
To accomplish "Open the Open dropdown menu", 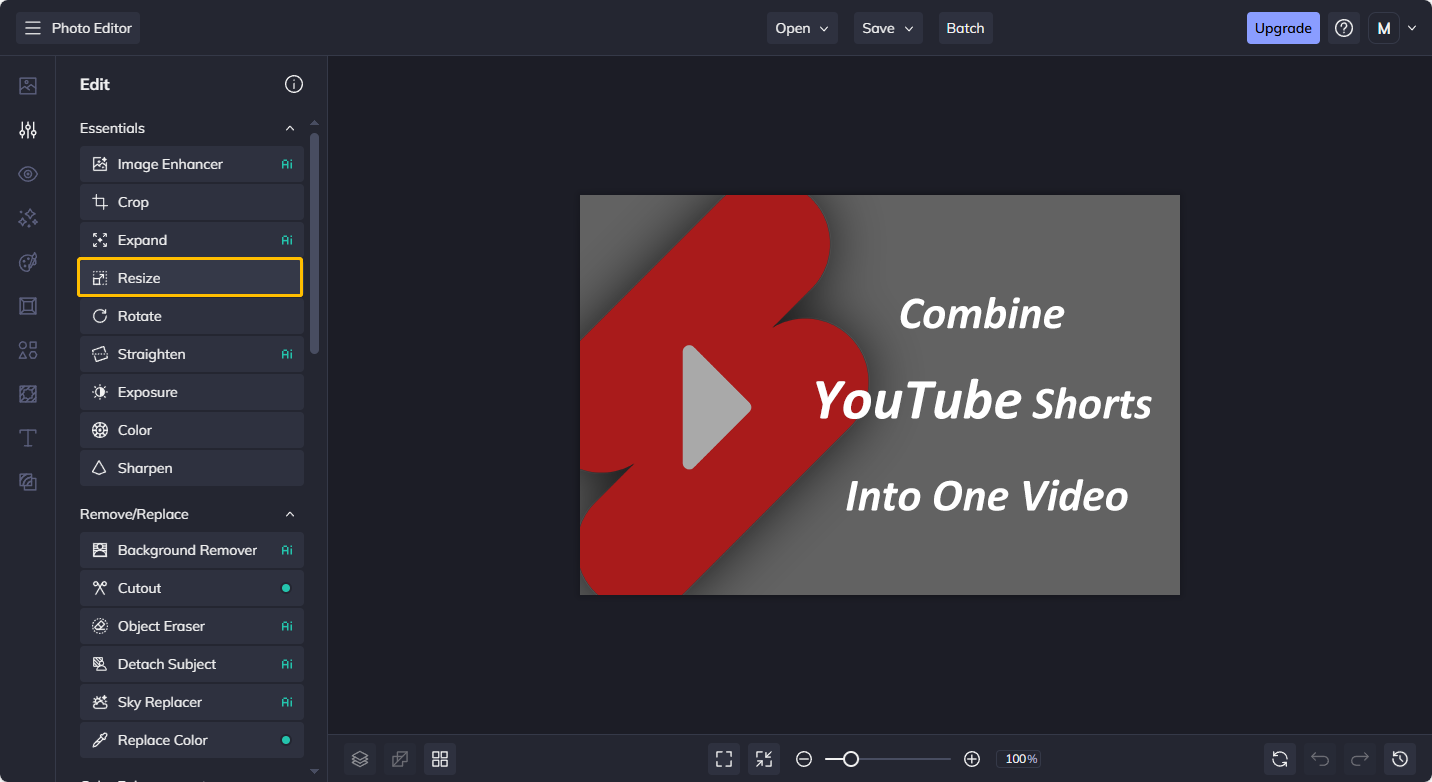I will (x=803, y=28).
